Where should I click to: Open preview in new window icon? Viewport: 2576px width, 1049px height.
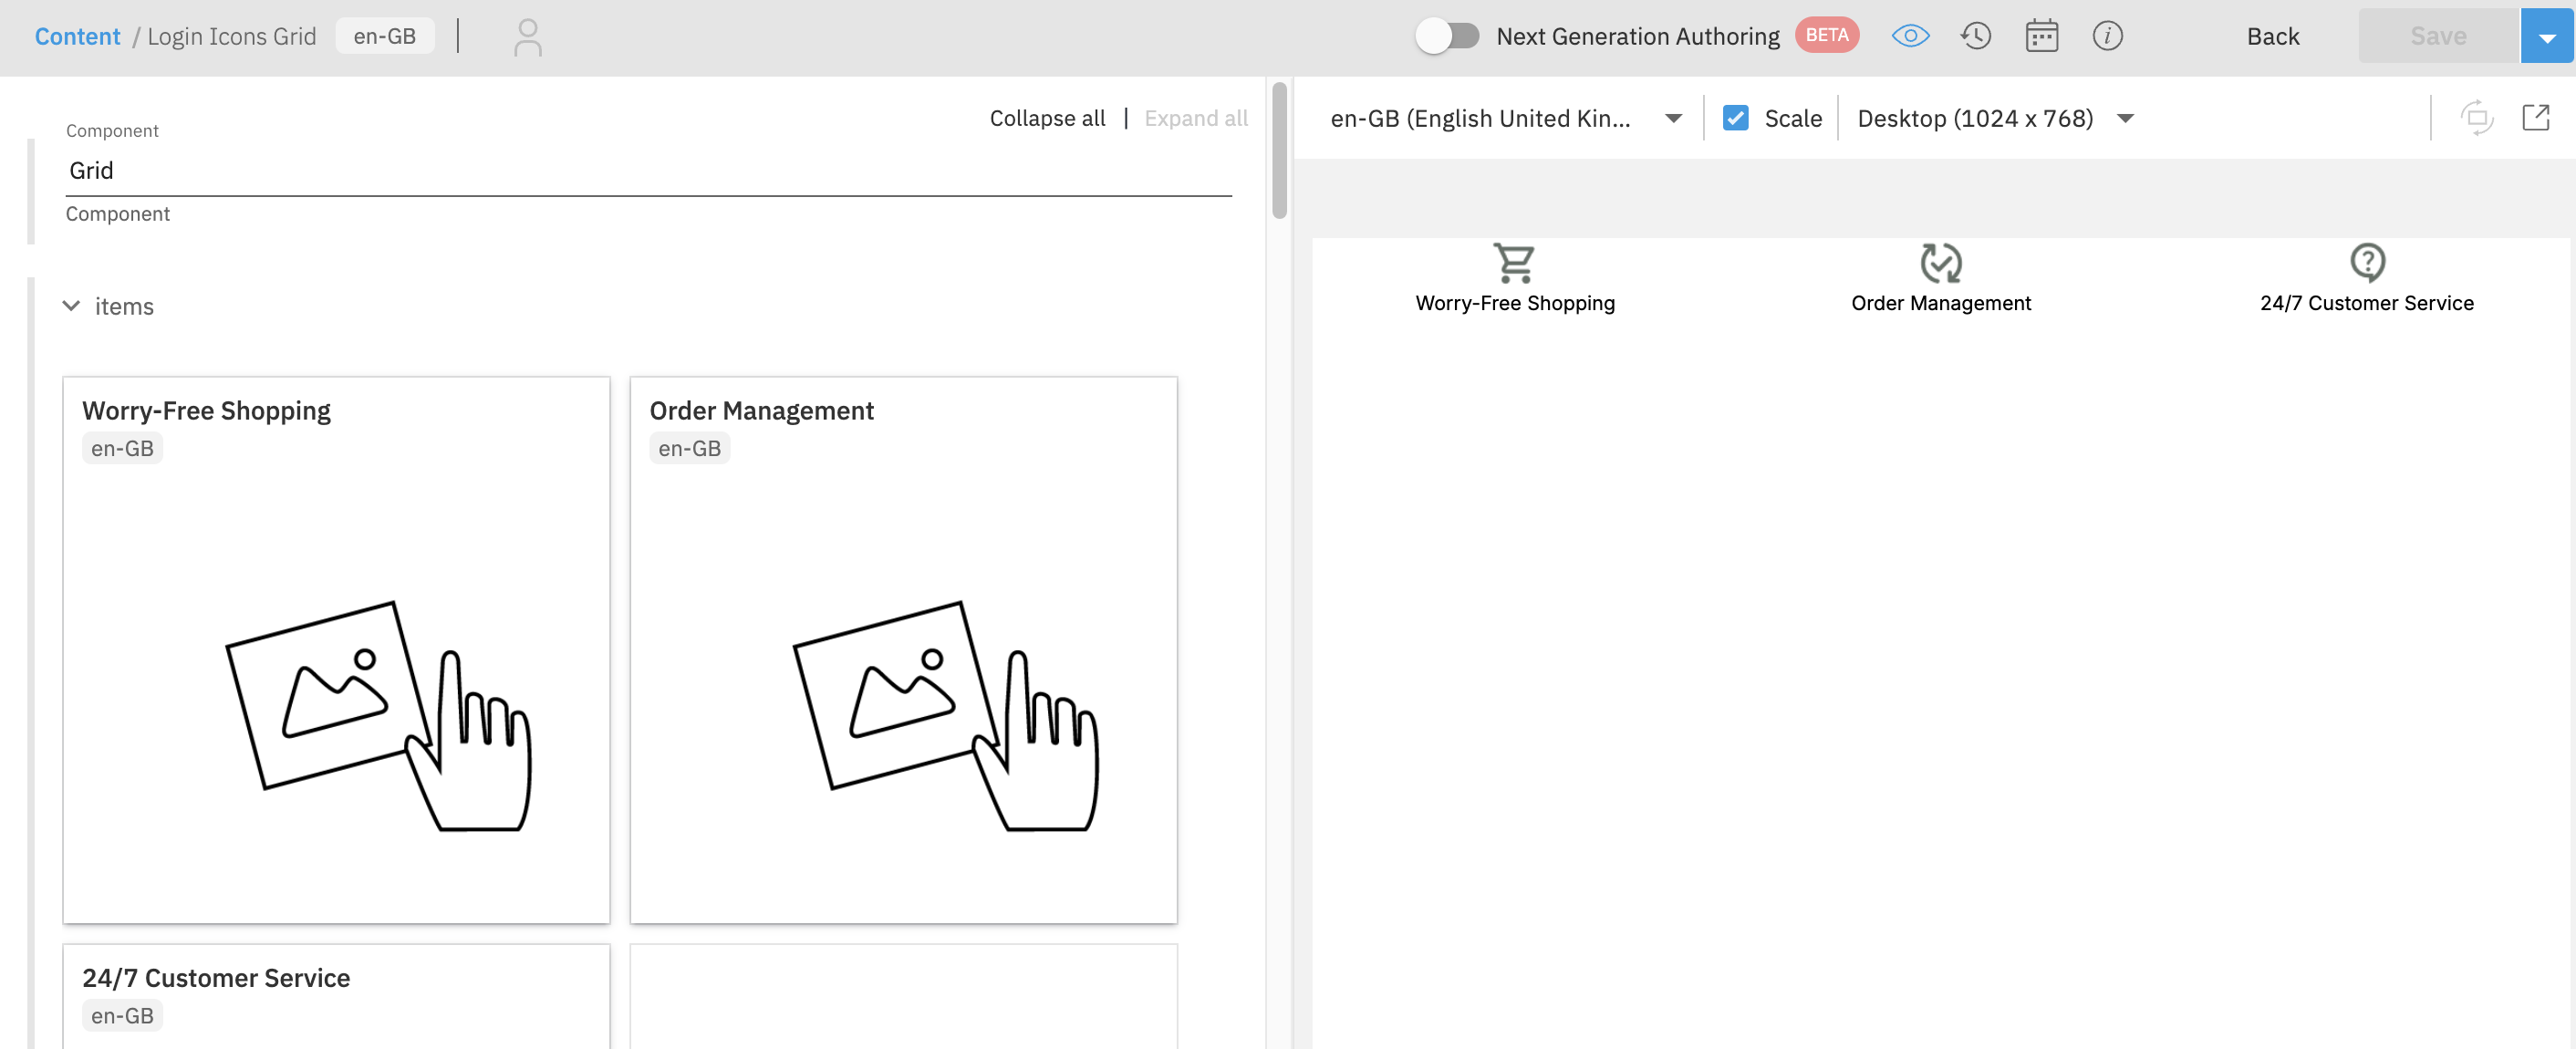pyautogui.click(x=2536, y=118)
